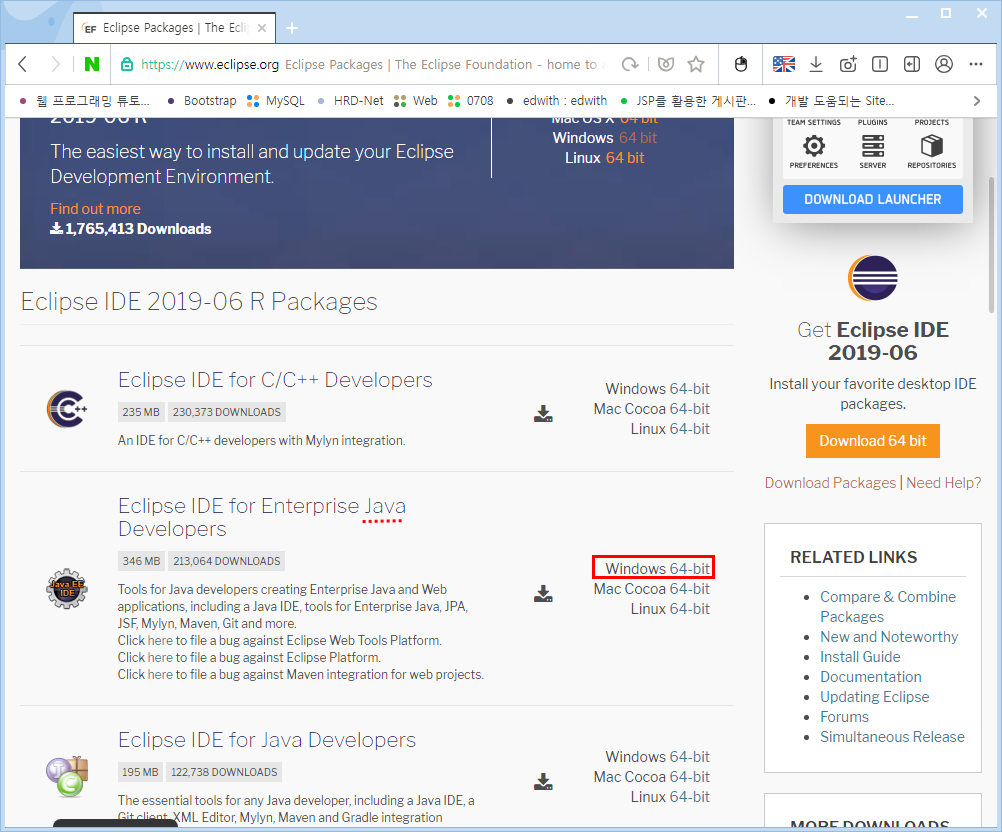Open HRD-Net bookmark
The image size is (1002, 832).
(350, 101)
